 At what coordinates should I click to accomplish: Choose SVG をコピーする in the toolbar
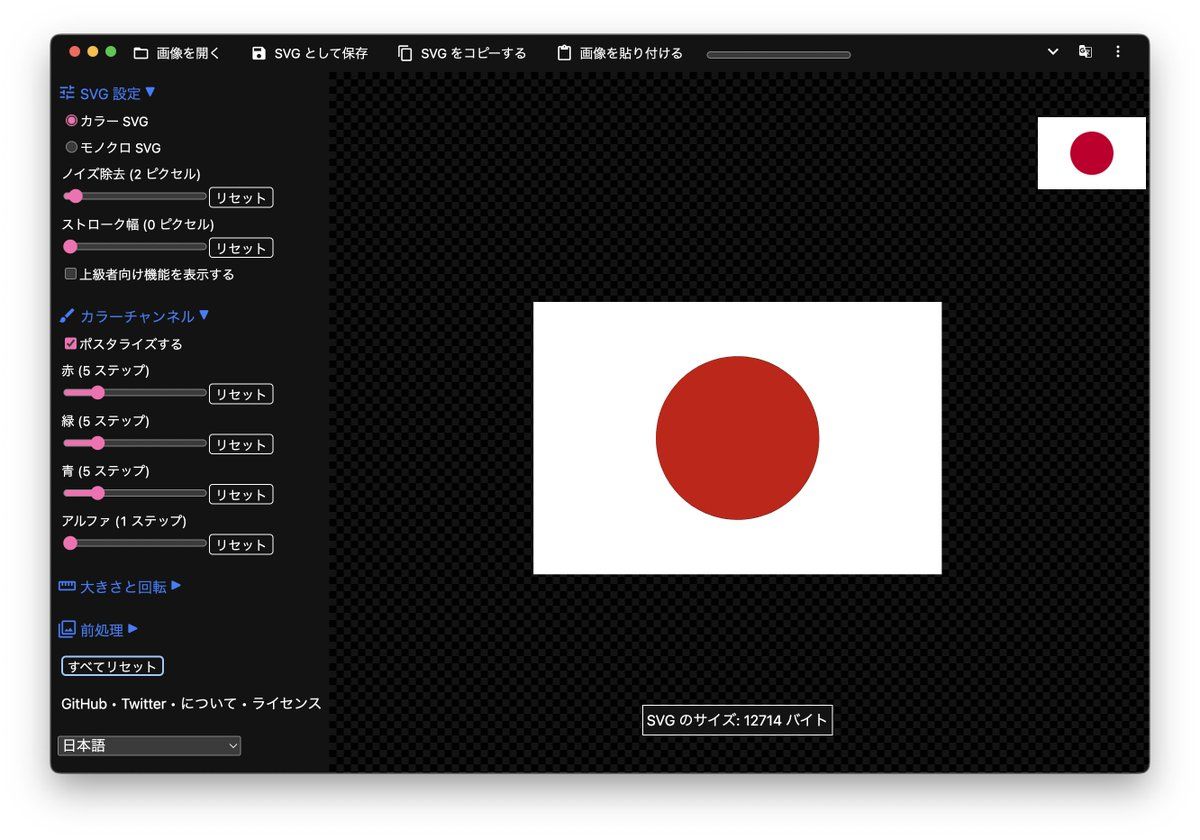click(462, 53)
